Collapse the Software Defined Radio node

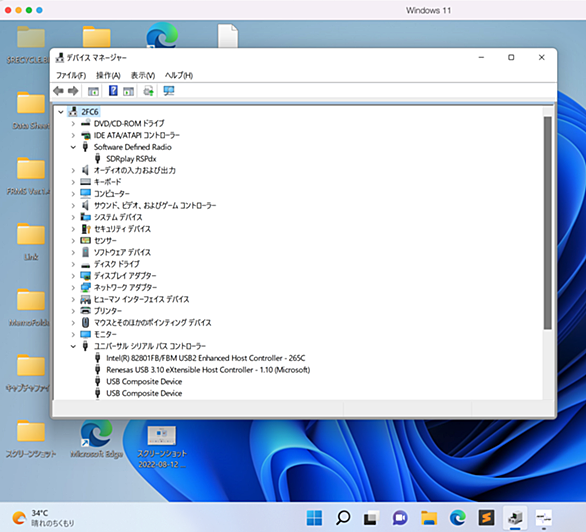[73, 147]
